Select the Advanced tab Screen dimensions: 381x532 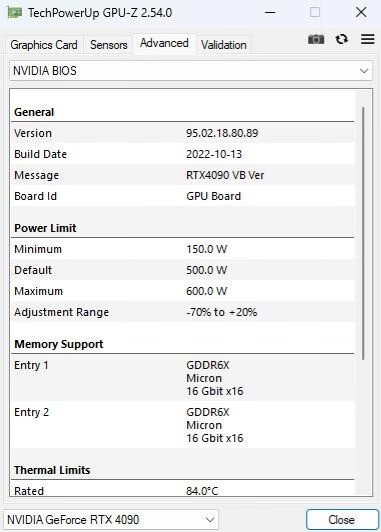click(x=164, y=43)
